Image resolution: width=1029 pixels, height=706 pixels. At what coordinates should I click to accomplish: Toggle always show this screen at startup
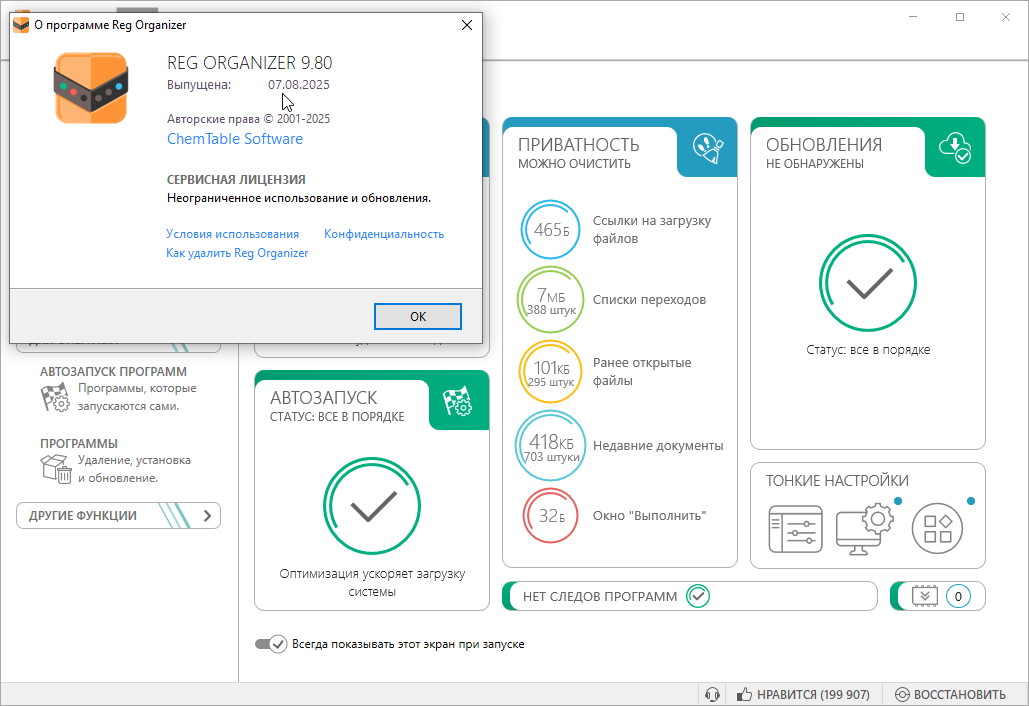271,644
